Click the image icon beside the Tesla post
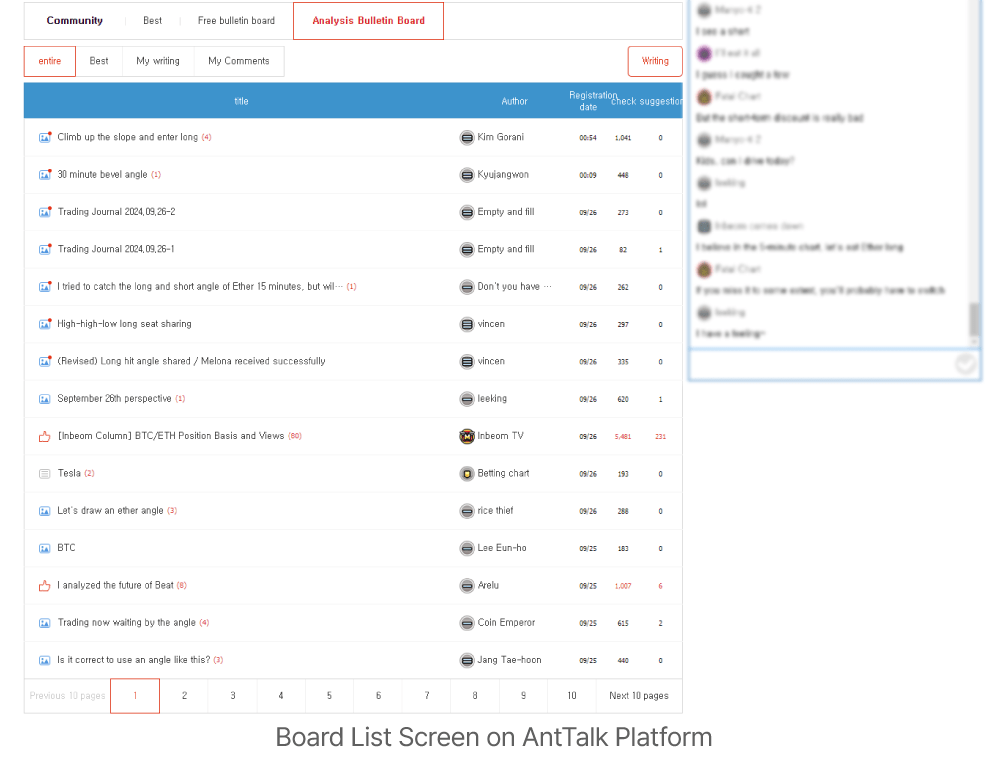The height and width of the screenshot is (759, 1000). click(45, 473)
